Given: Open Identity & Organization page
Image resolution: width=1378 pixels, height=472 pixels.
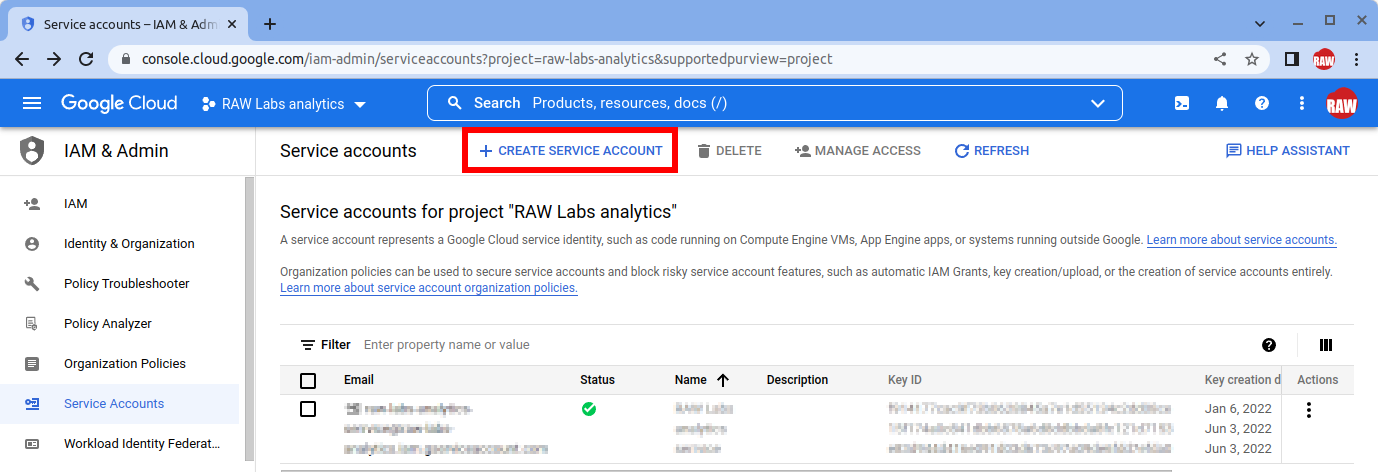Looking at the screenshot, I should tap(120, 244).
